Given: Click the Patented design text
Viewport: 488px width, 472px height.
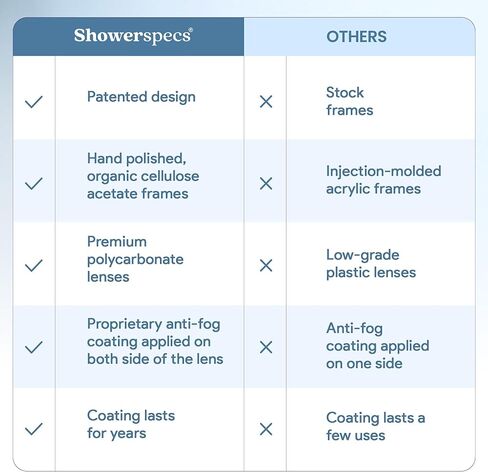Looking at the screenshot, I should click(141, 97).
